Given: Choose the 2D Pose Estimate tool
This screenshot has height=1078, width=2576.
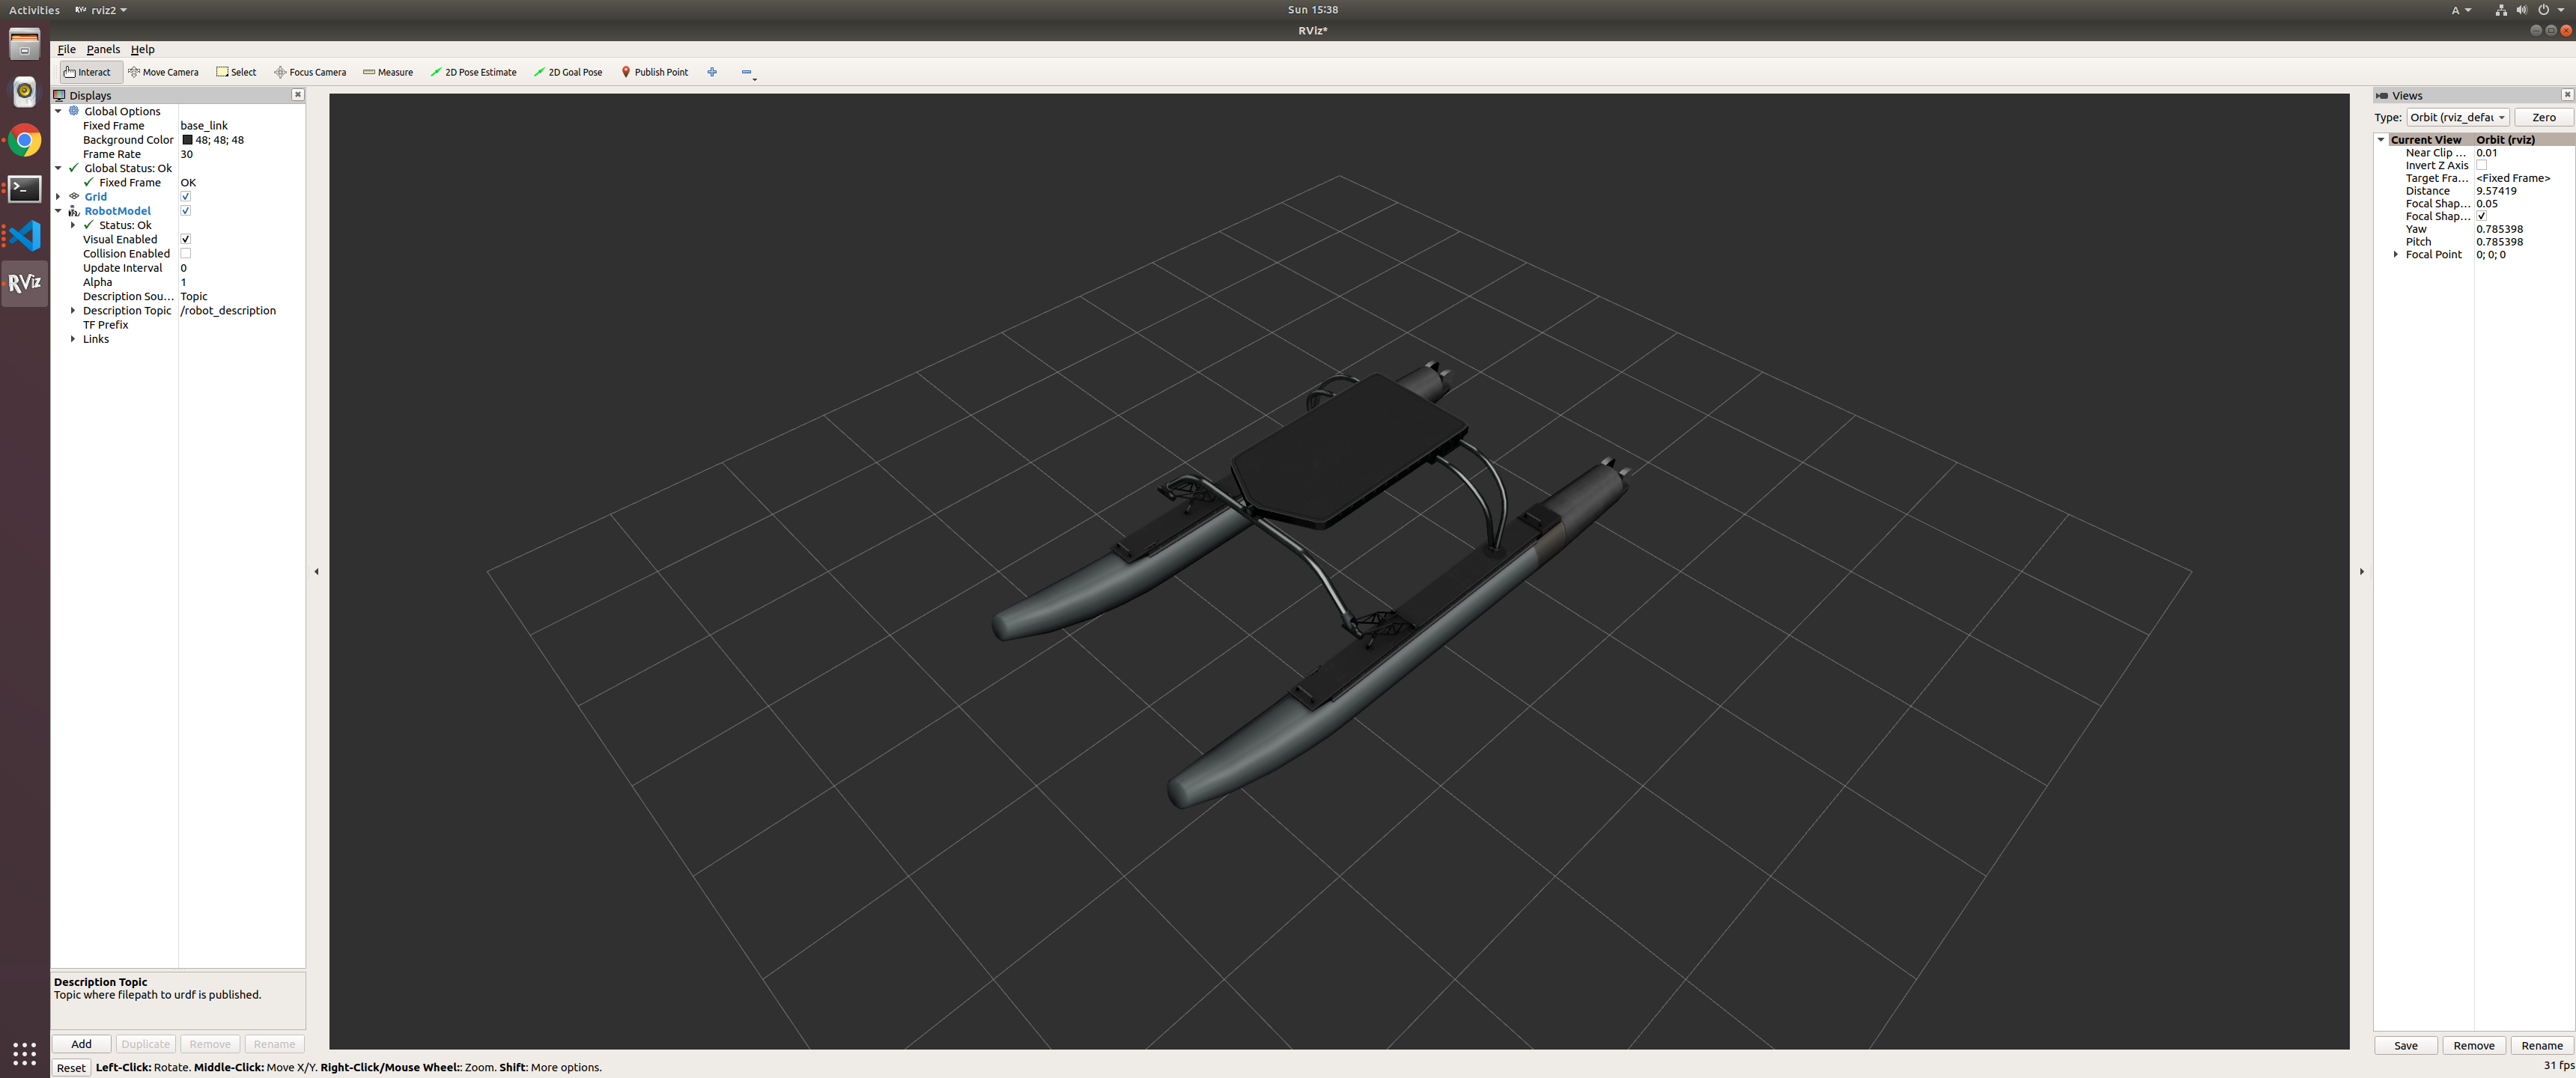Looking at the screenshot, I should [x=474, y=72].
